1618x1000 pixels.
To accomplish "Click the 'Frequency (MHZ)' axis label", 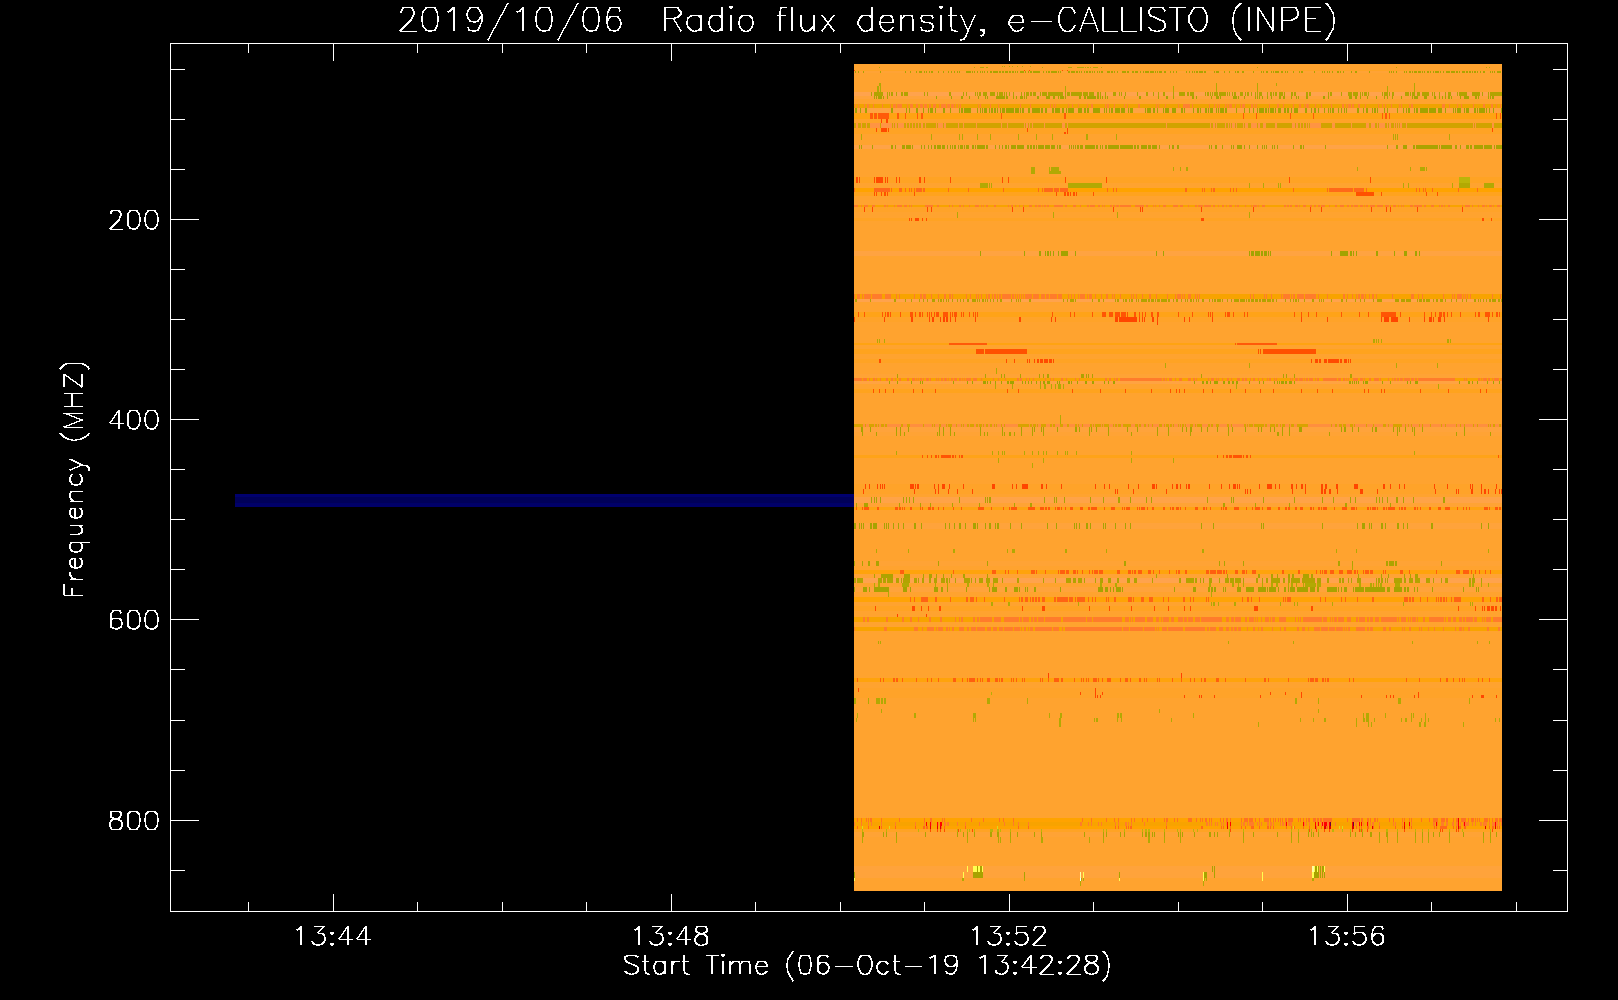I will [x=75, y=479].
